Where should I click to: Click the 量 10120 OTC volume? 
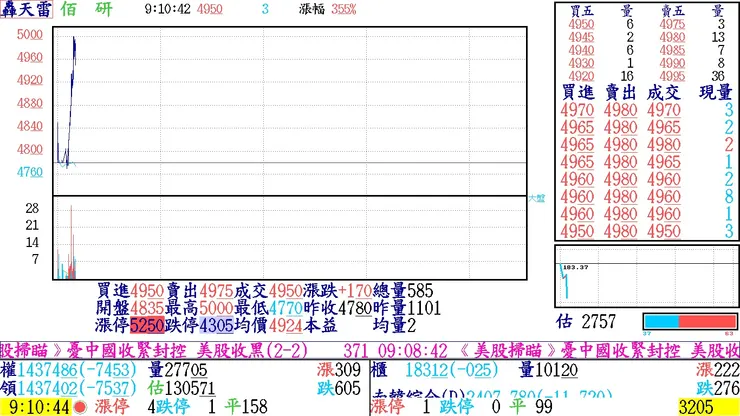click(x=548, y=370)
